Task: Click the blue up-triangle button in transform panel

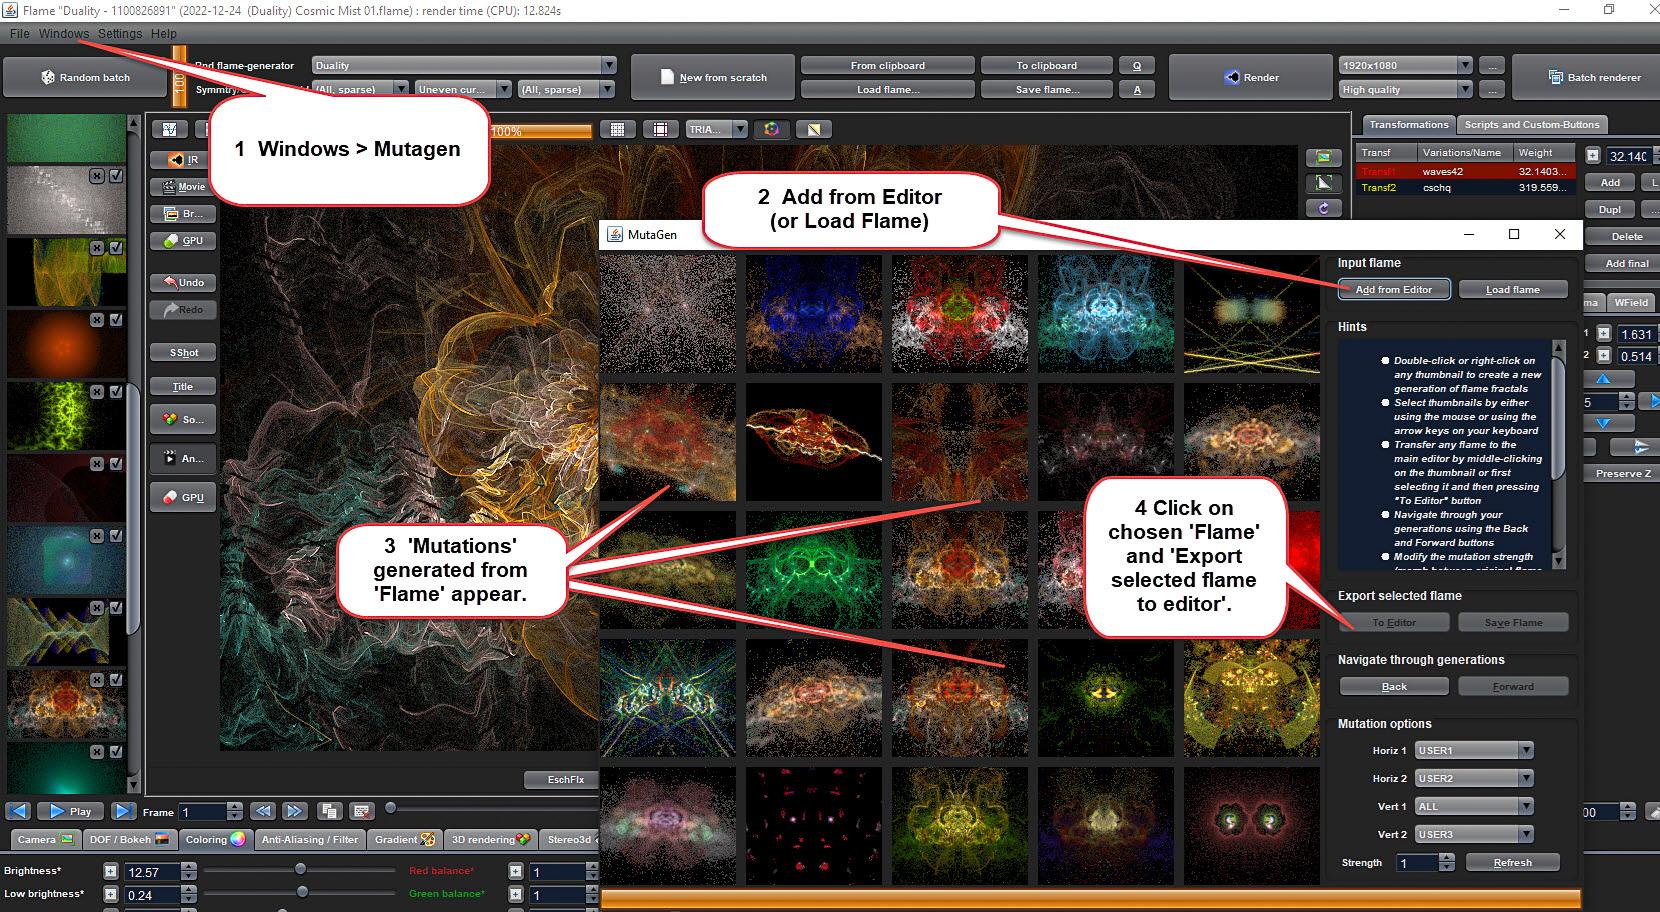Action: pyautogui.click(x=1604, y=380)
